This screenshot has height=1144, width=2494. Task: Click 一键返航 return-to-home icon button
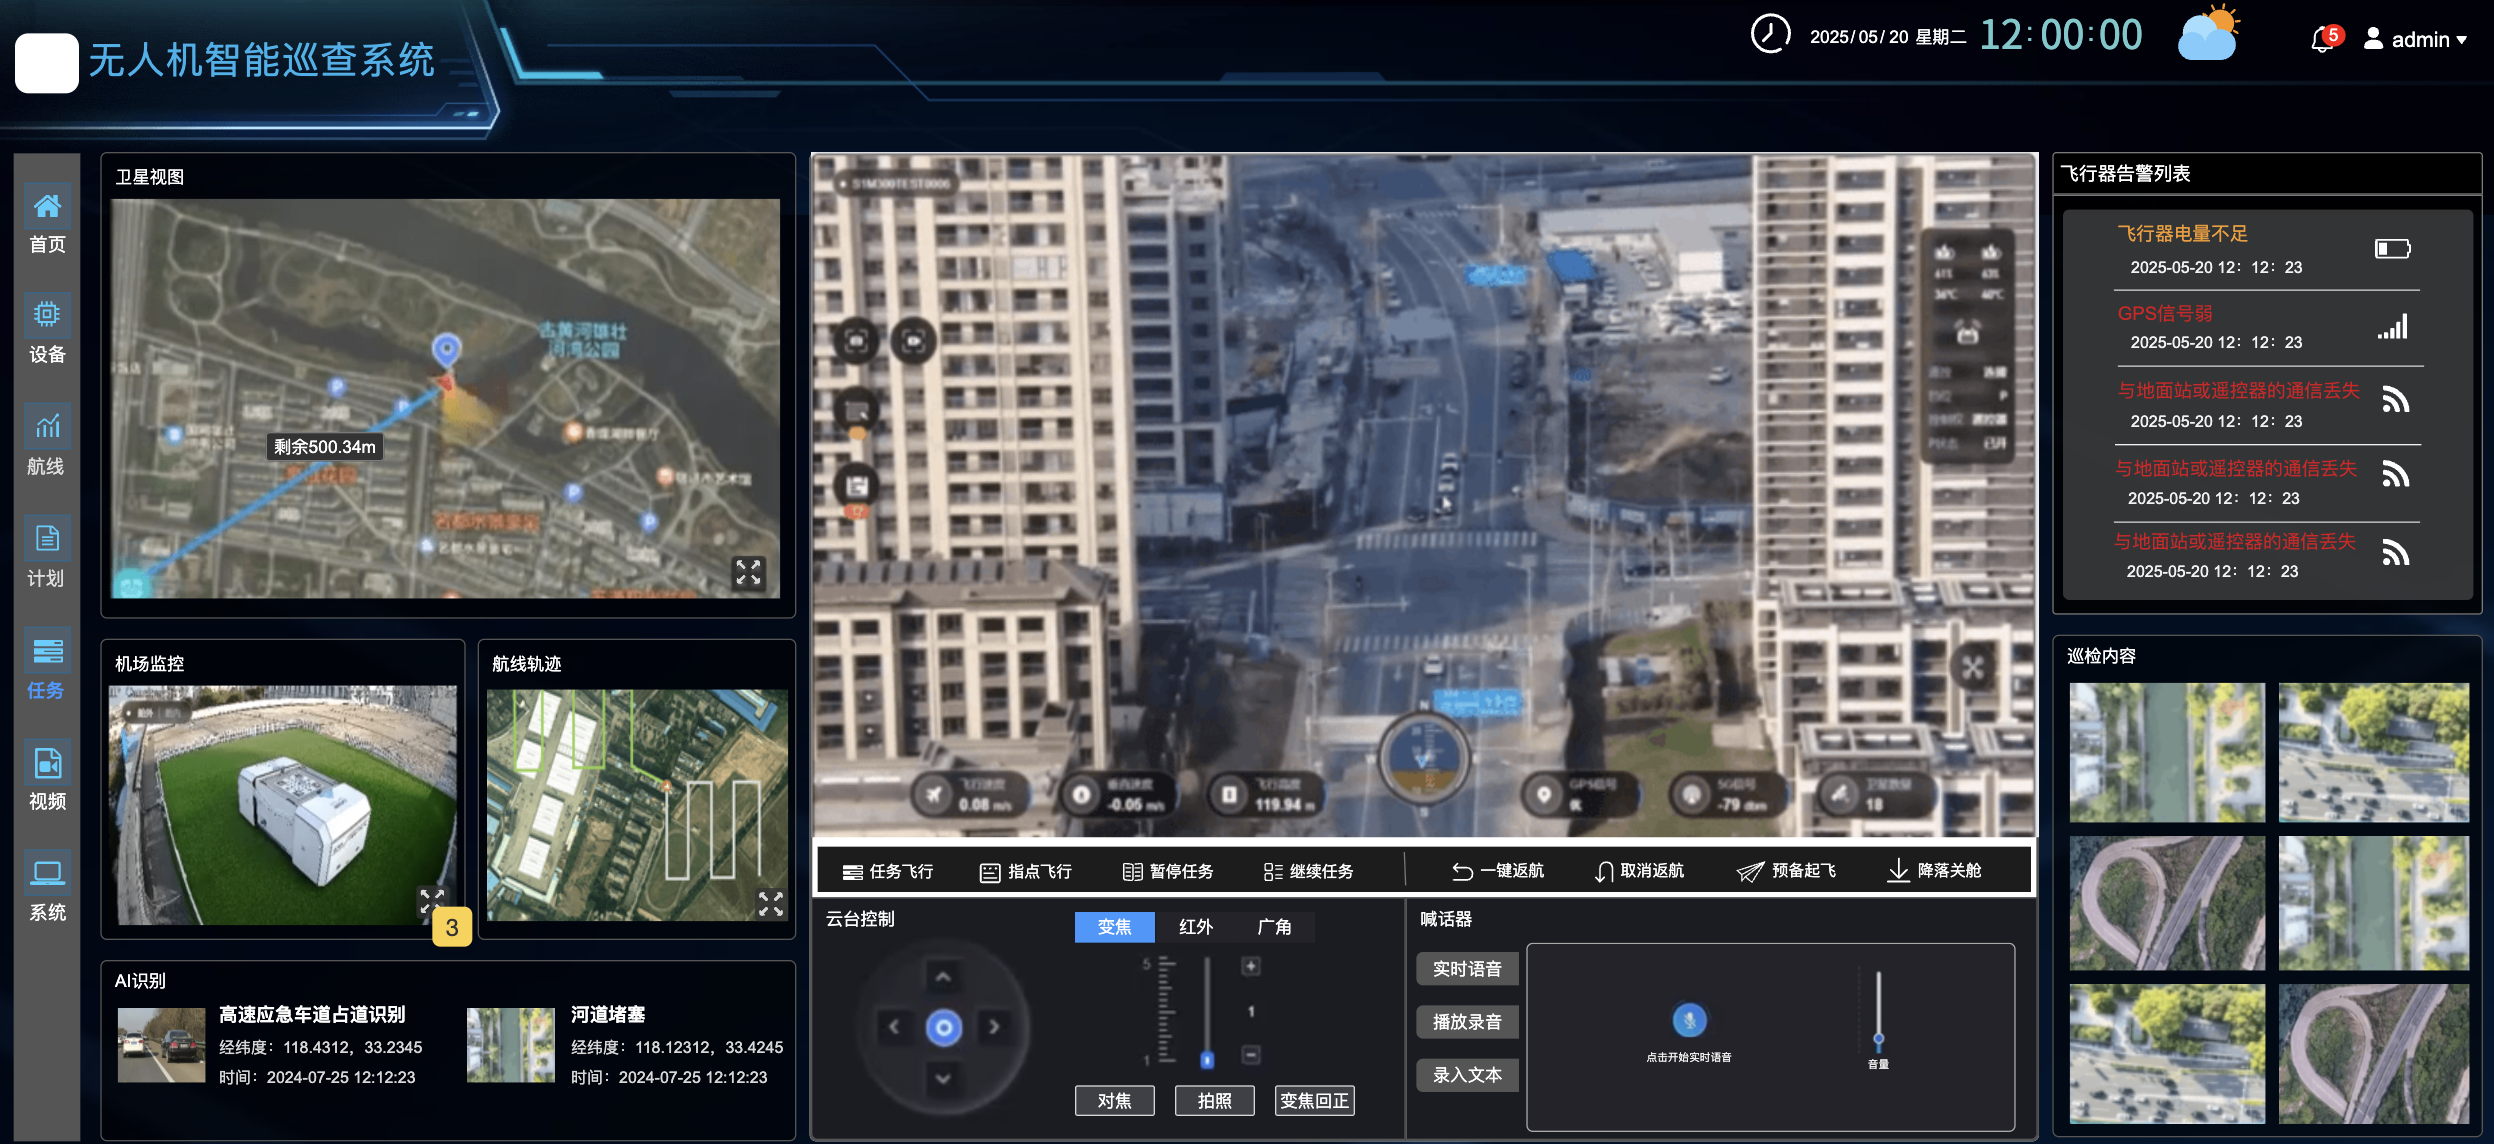pyautogui.click(x=1497, y=871)
